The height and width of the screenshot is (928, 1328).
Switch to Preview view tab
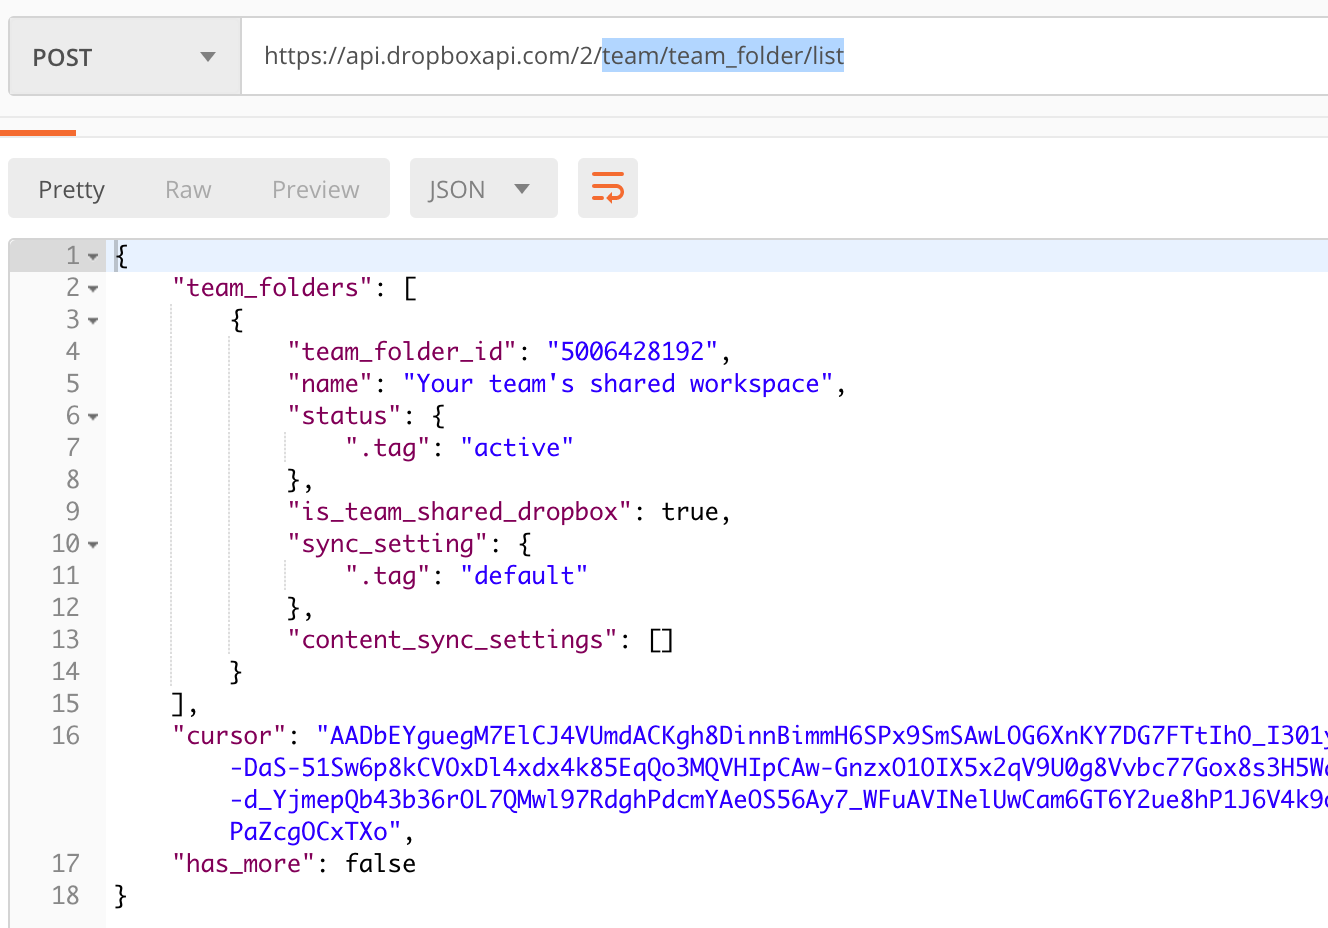pos(315,189)
